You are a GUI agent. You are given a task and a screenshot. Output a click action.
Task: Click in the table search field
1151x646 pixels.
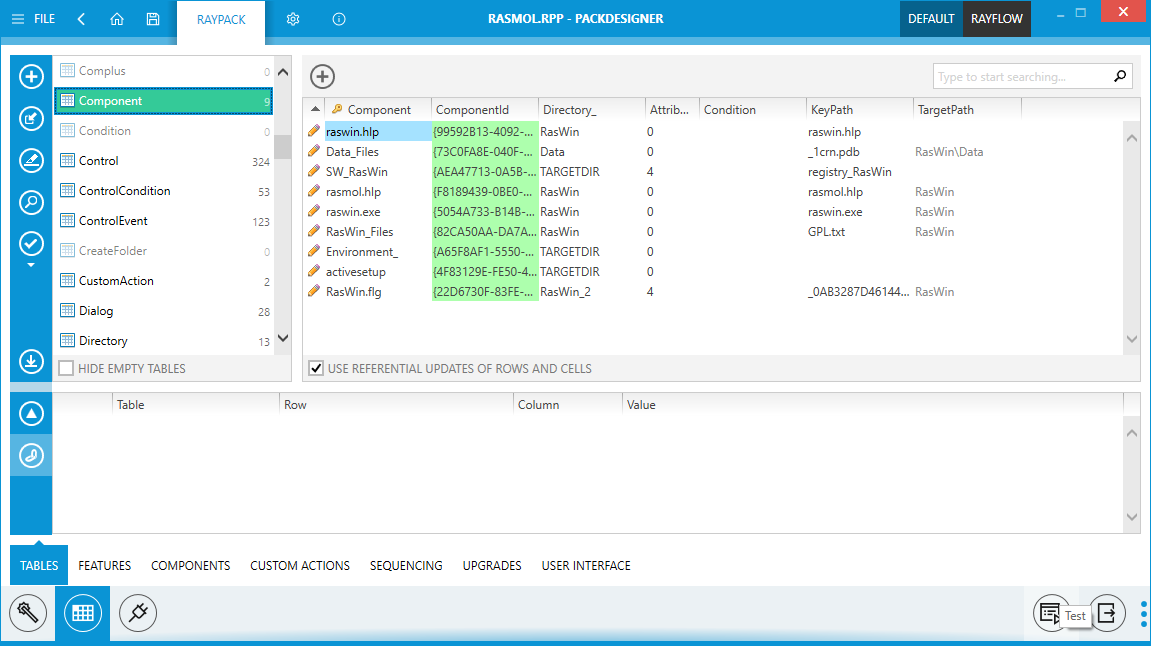1020,77
